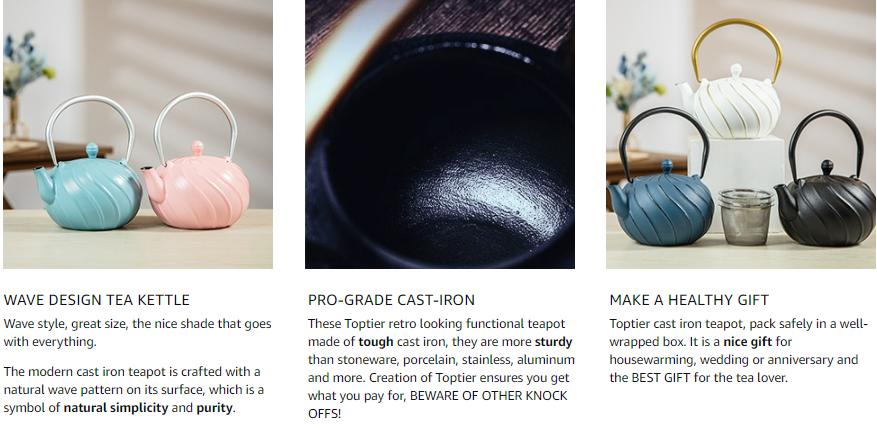Screen dimensions: 877x434
Task: Click the 'BEWARE OF OTHER KNOCK OFFS!' text
Action: [437, 405]
